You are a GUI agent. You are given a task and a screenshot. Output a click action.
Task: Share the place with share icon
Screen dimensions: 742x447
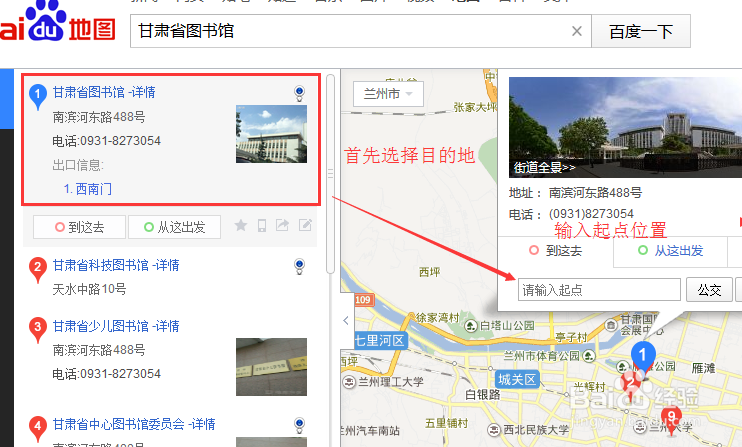click(283, 225)
